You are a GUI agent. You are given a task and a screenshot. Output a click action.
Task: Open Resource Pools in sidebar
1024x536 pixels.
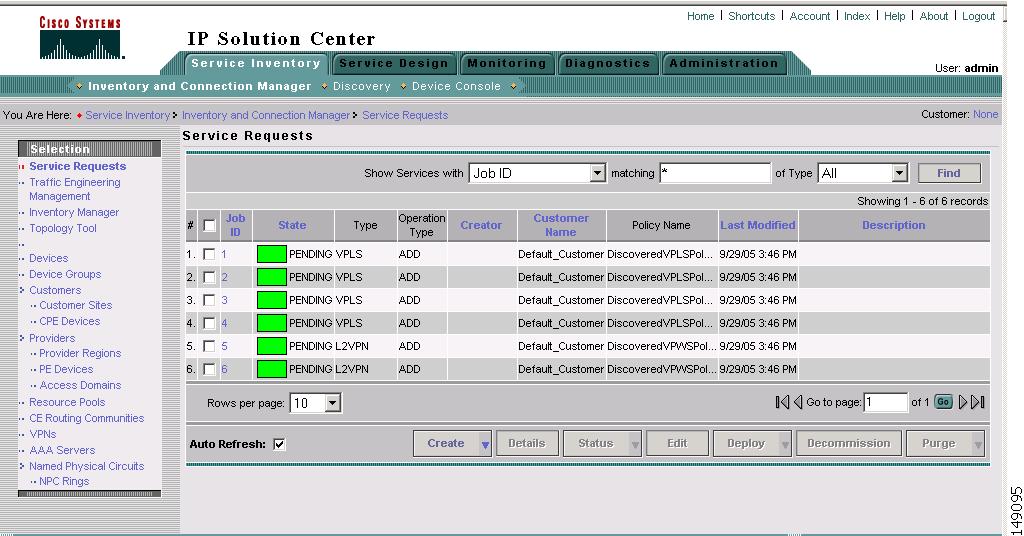(x=67, y=402)
